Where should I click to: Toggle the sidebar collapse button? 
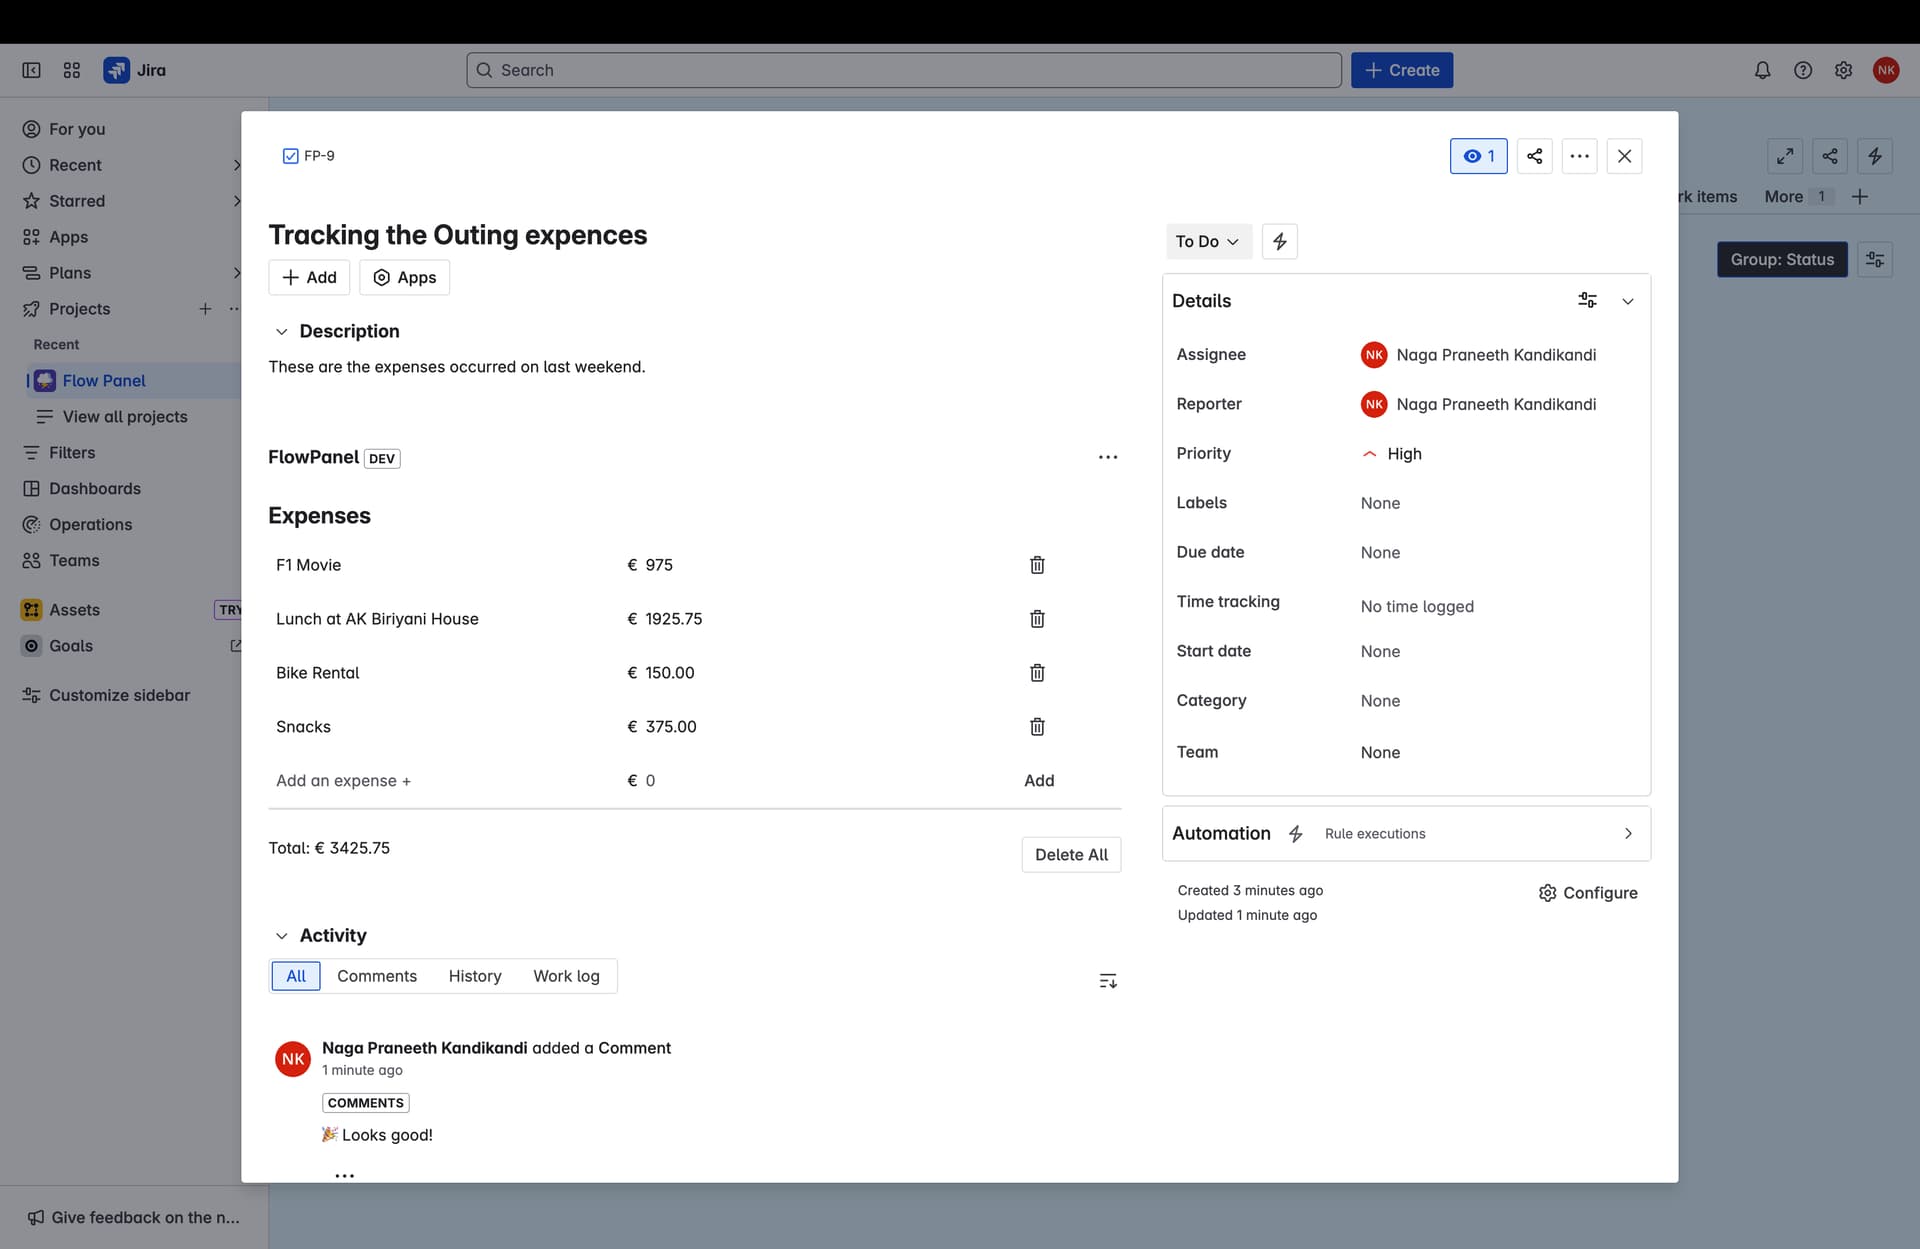[x=31, y=70]
